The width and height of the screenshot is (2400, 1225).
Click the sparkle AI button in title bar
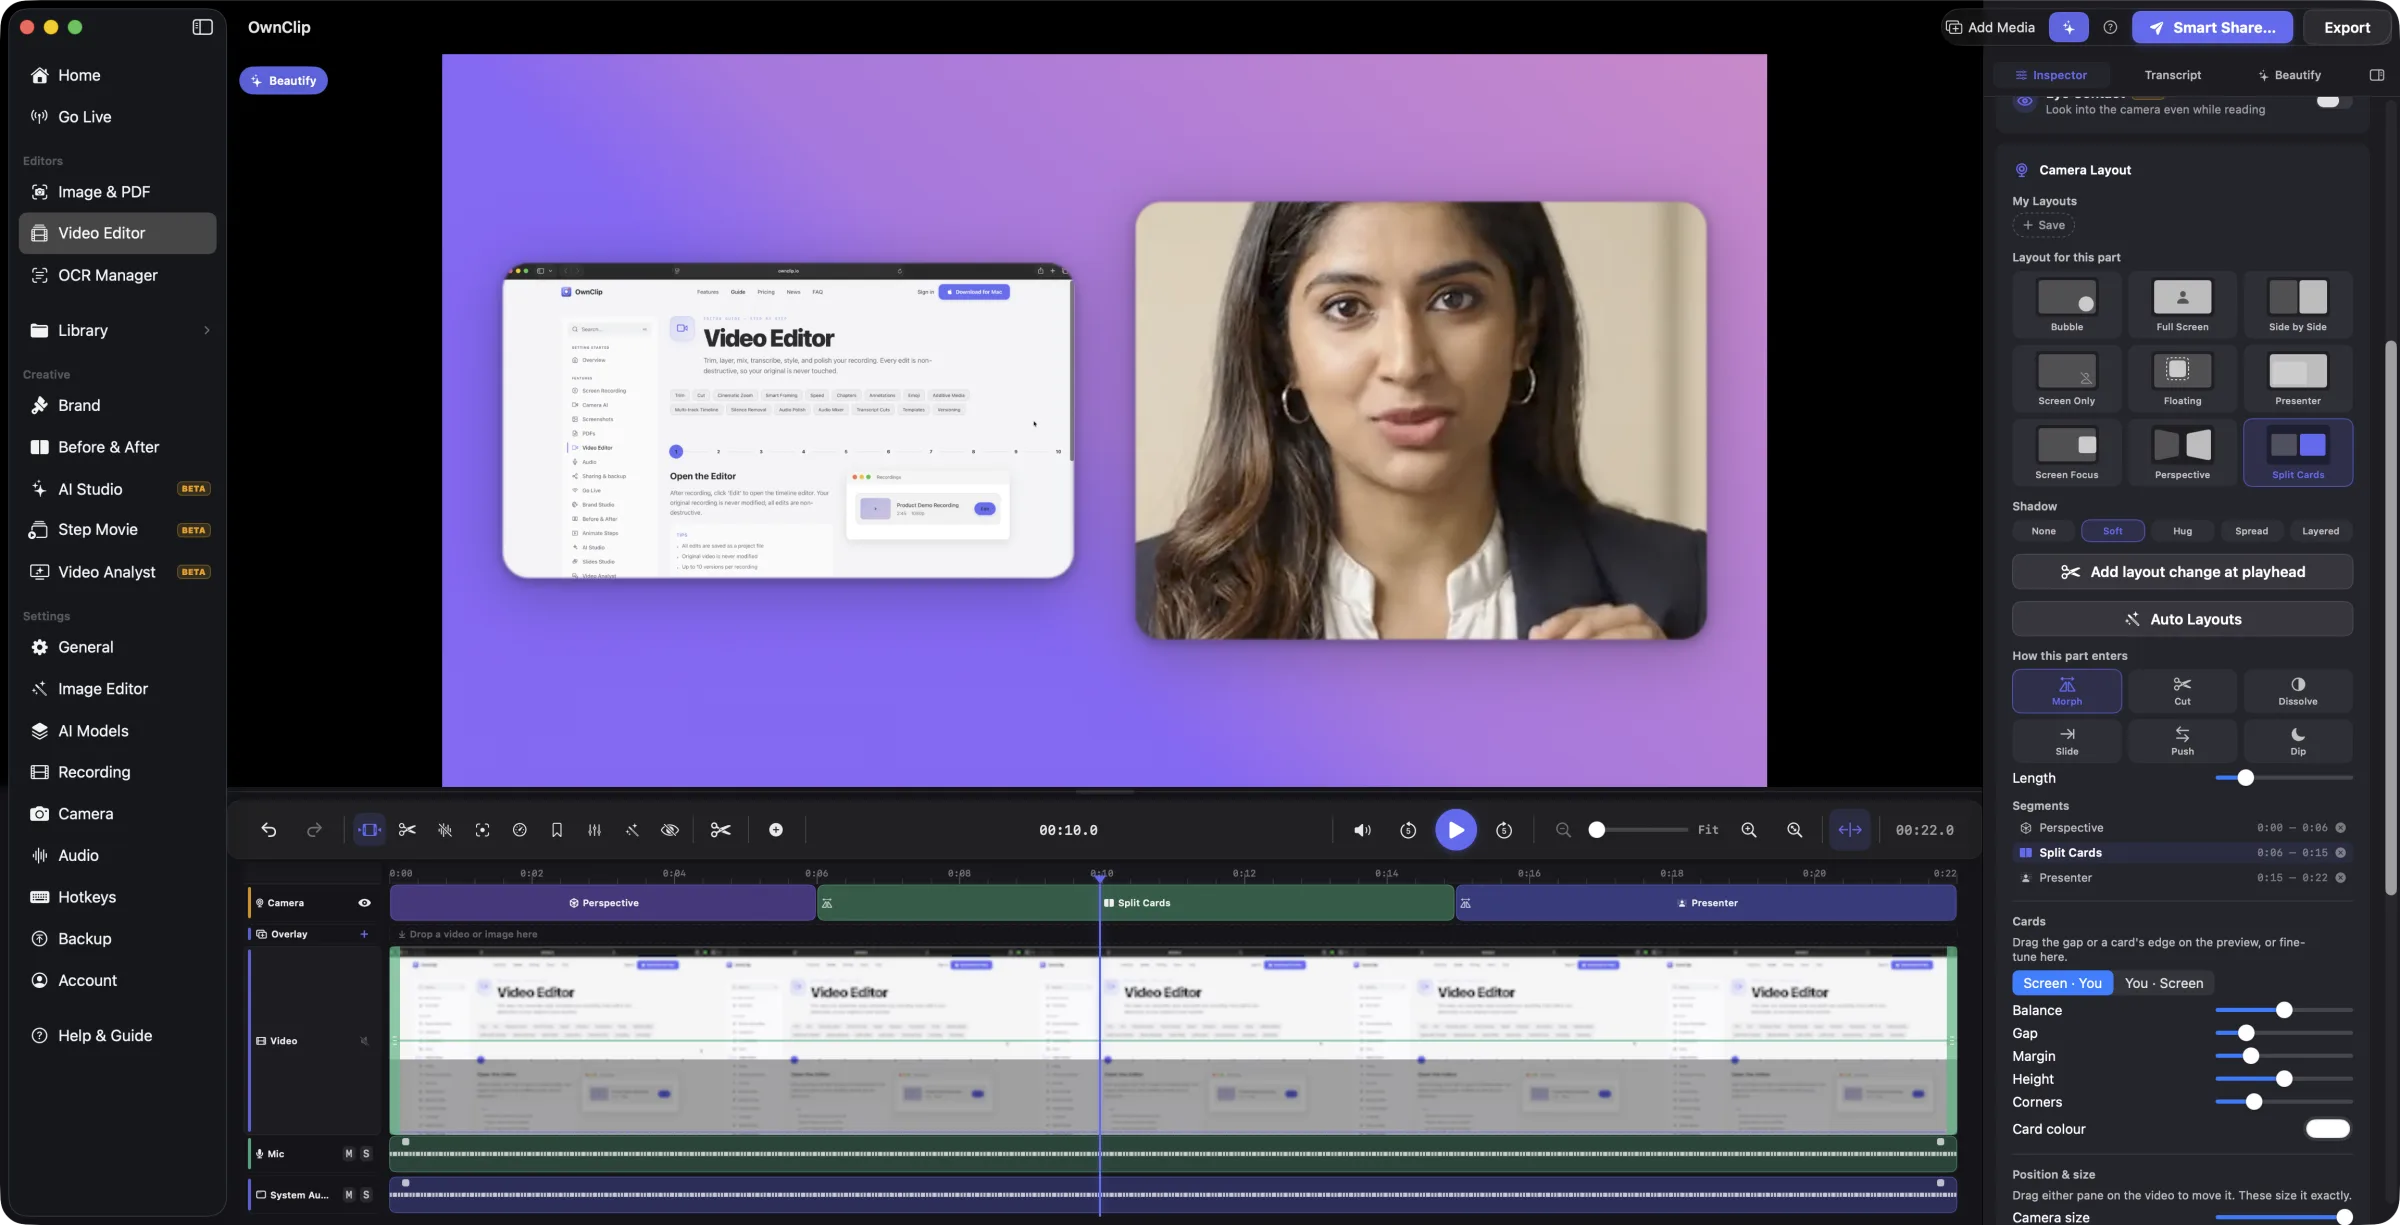(x=2069, y=27)
